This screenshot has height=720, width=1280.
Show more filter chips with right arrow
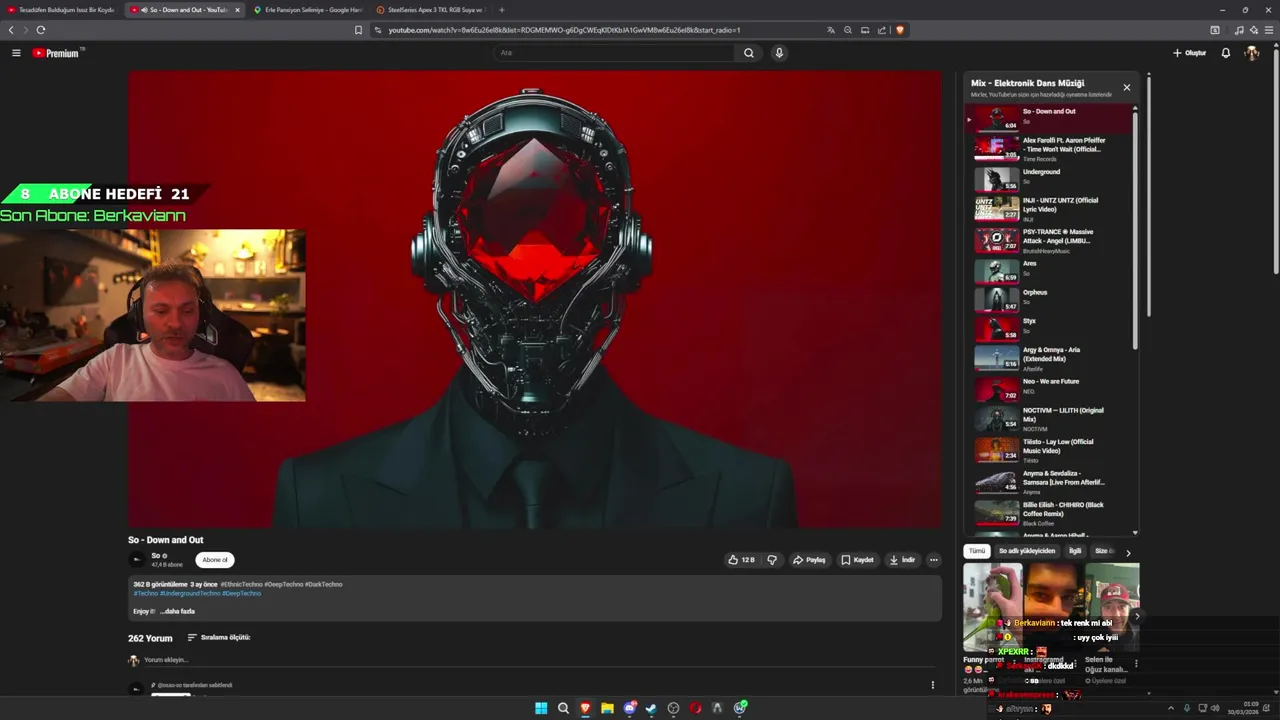tap(1128, 552)
